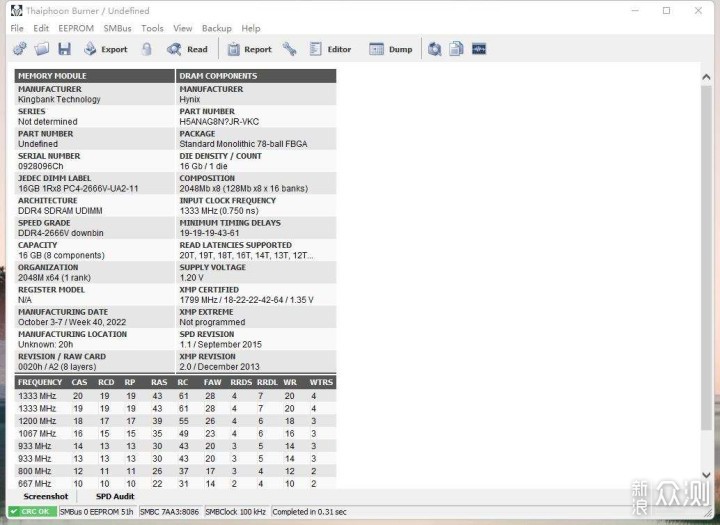Click the 1200 MHz timing row
This screenshot has height=525, width=720.
click(x=175, y=421)
